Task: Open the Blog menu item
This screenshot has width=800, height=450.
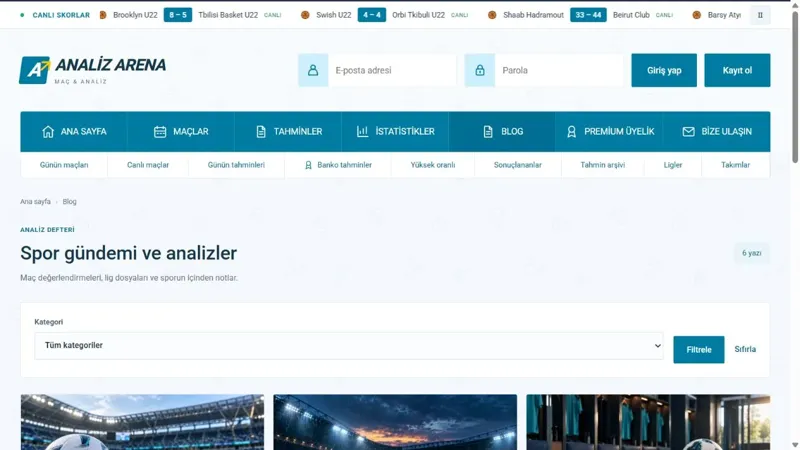Action: [x=502, y=132]
